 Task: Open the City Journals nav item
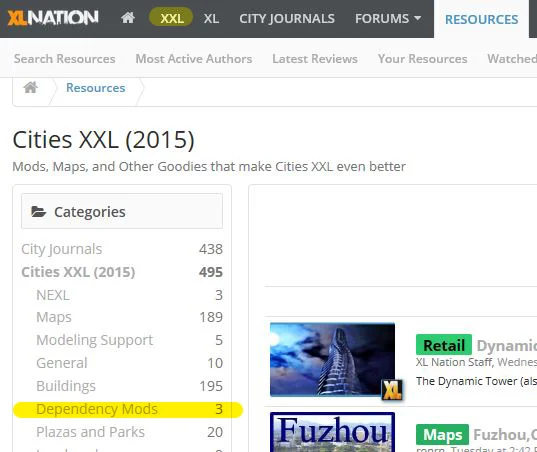(x=287, y=18)
